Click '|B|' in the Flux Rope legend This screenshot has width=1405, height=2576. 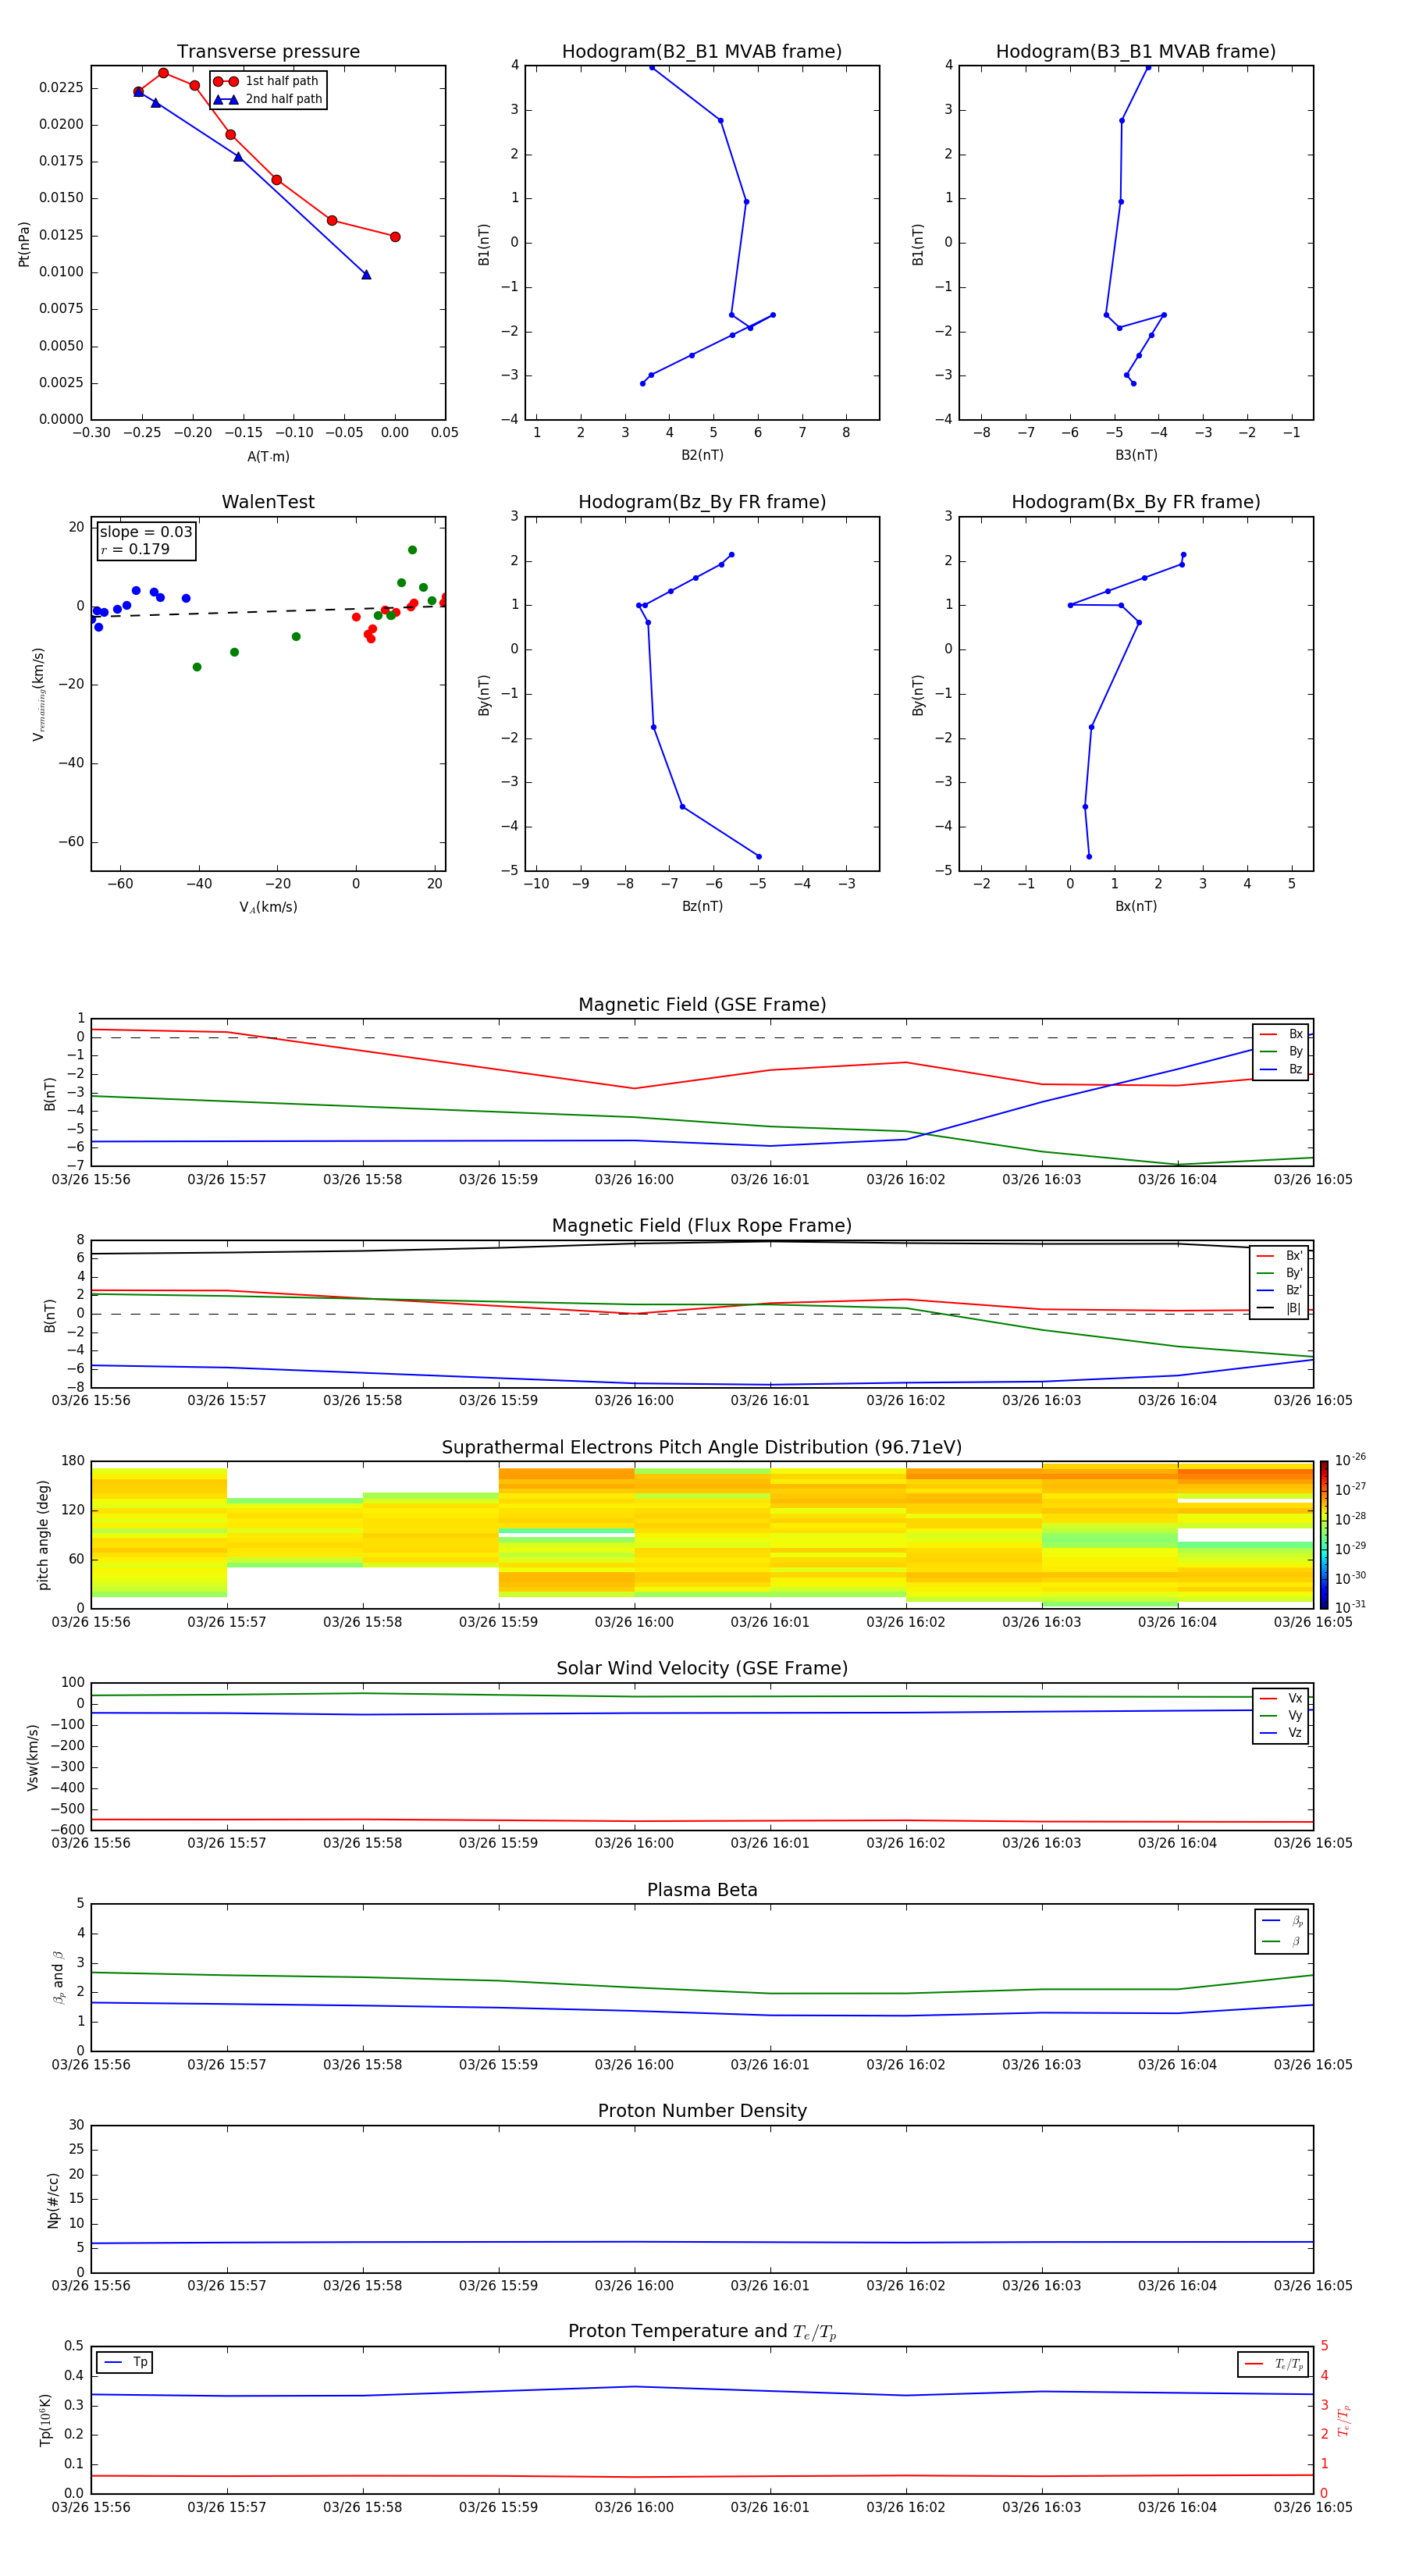pyautogui.click(x=1280, y=1308)
